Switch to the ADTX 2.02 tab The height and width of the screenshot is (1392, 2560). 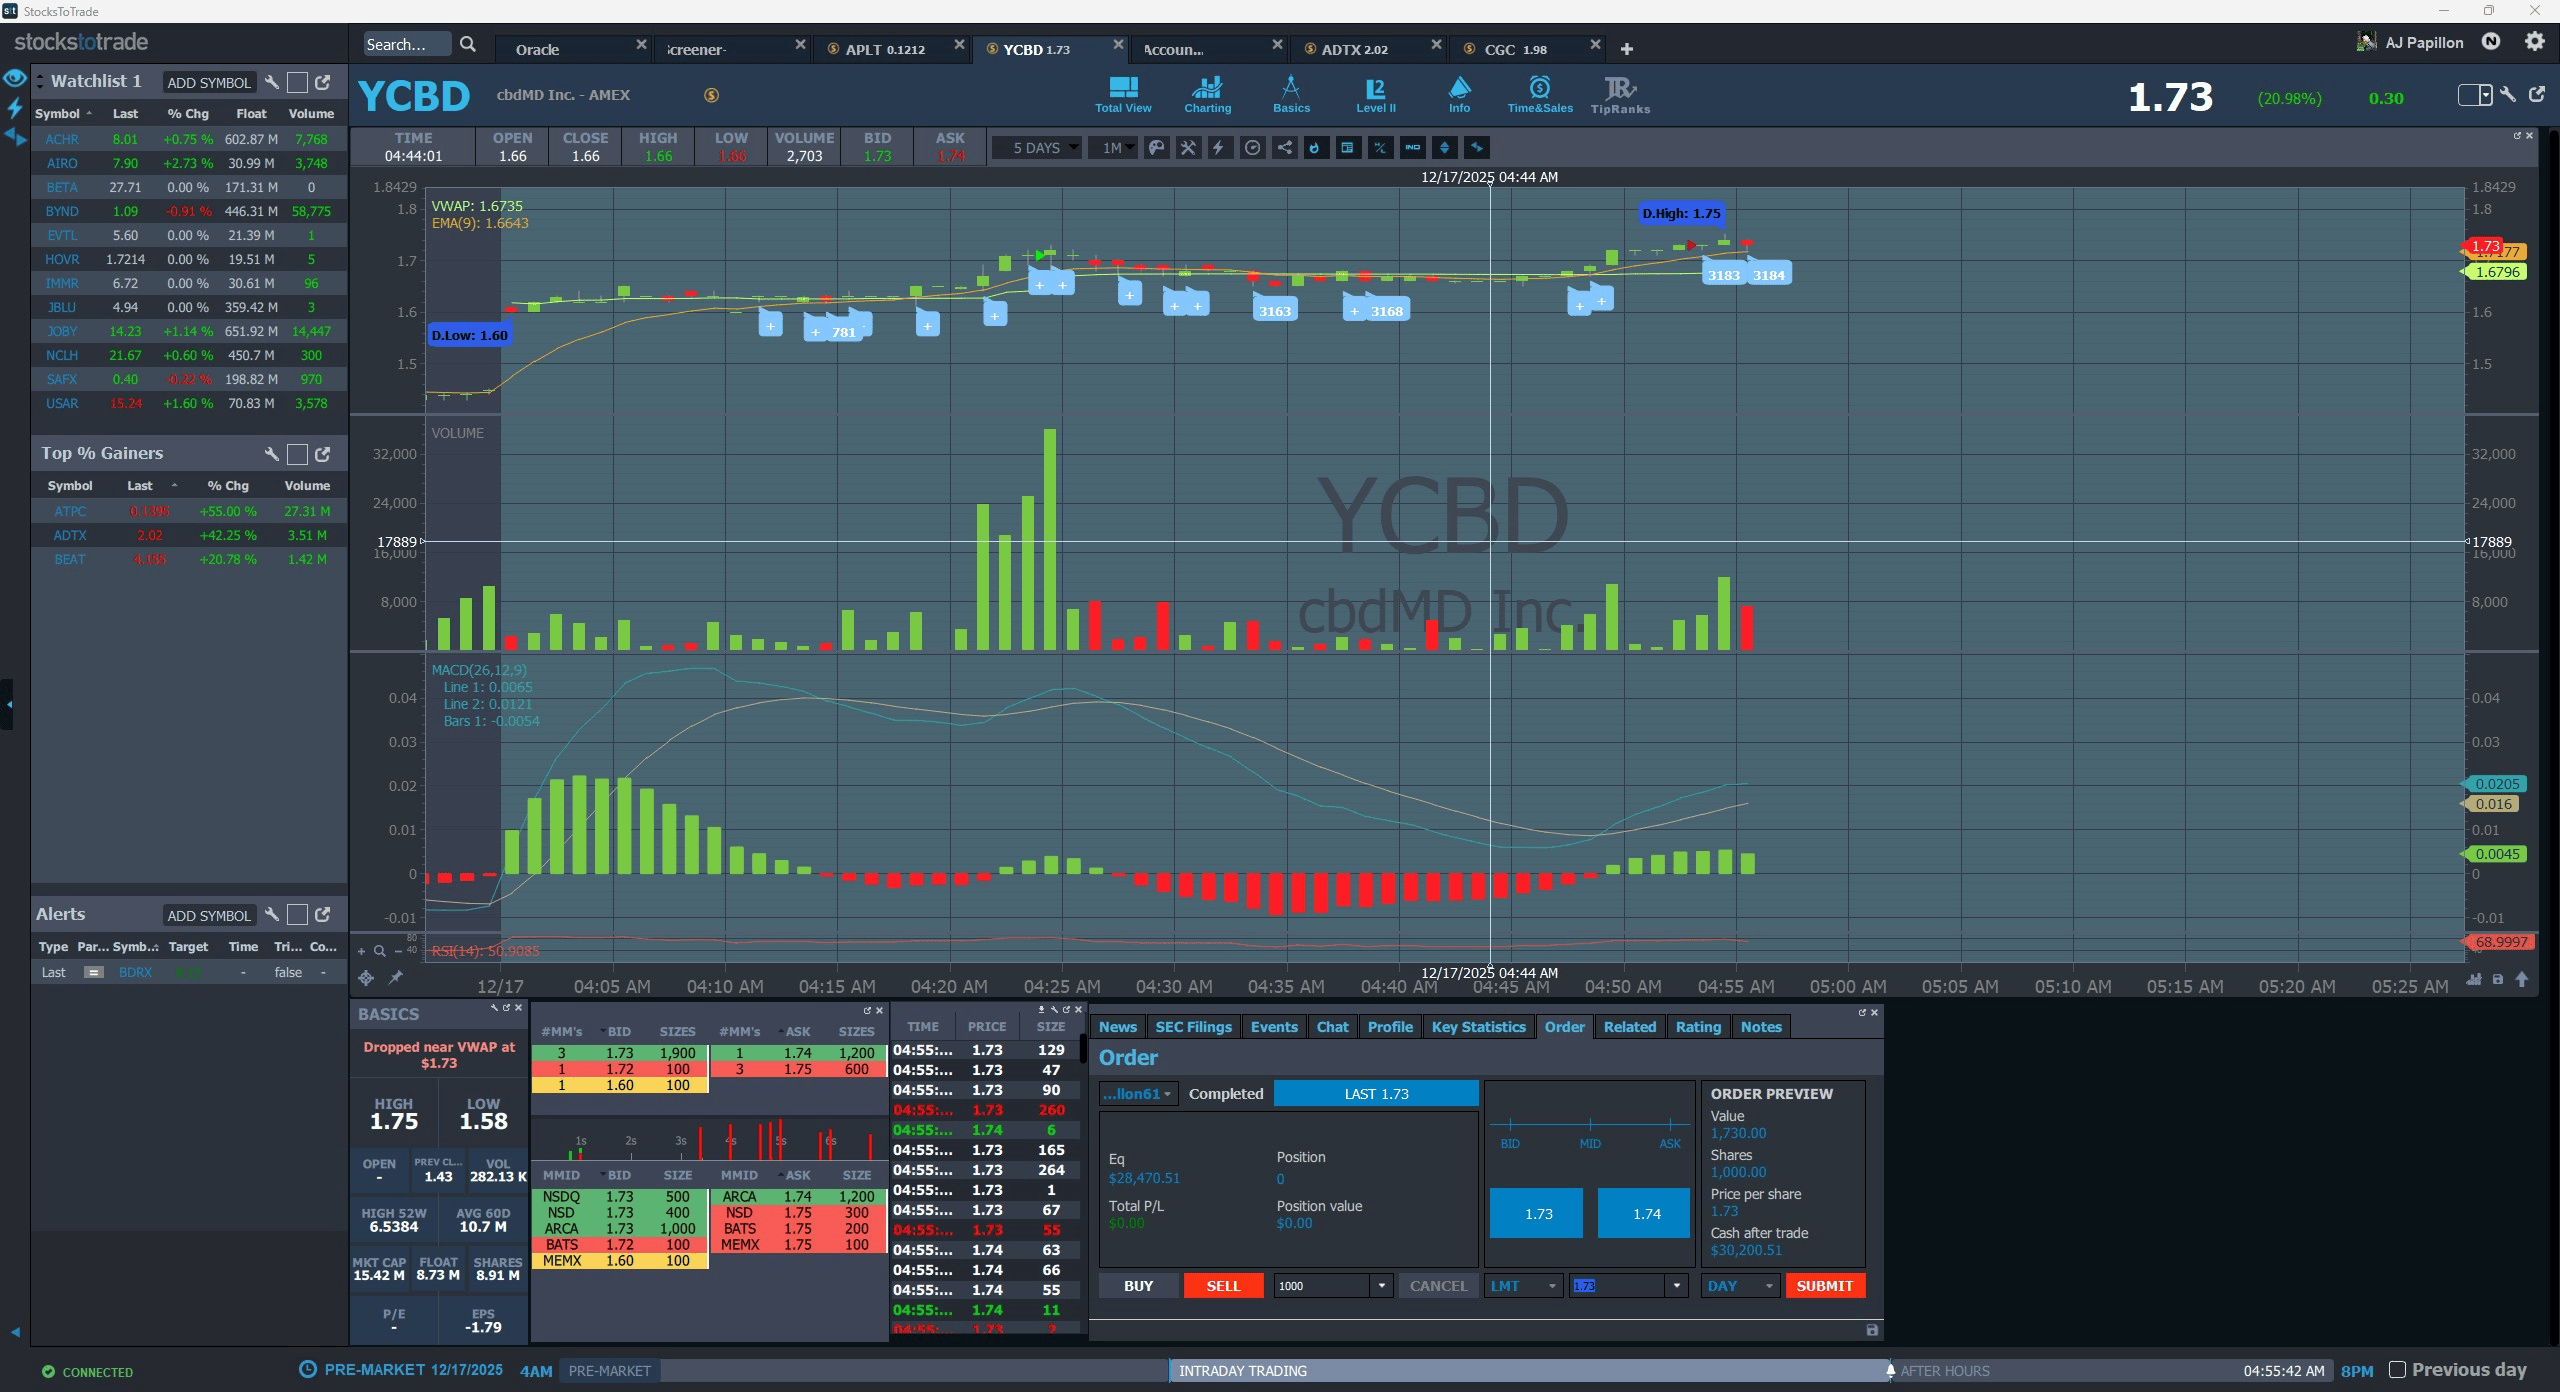[1354, 49]
